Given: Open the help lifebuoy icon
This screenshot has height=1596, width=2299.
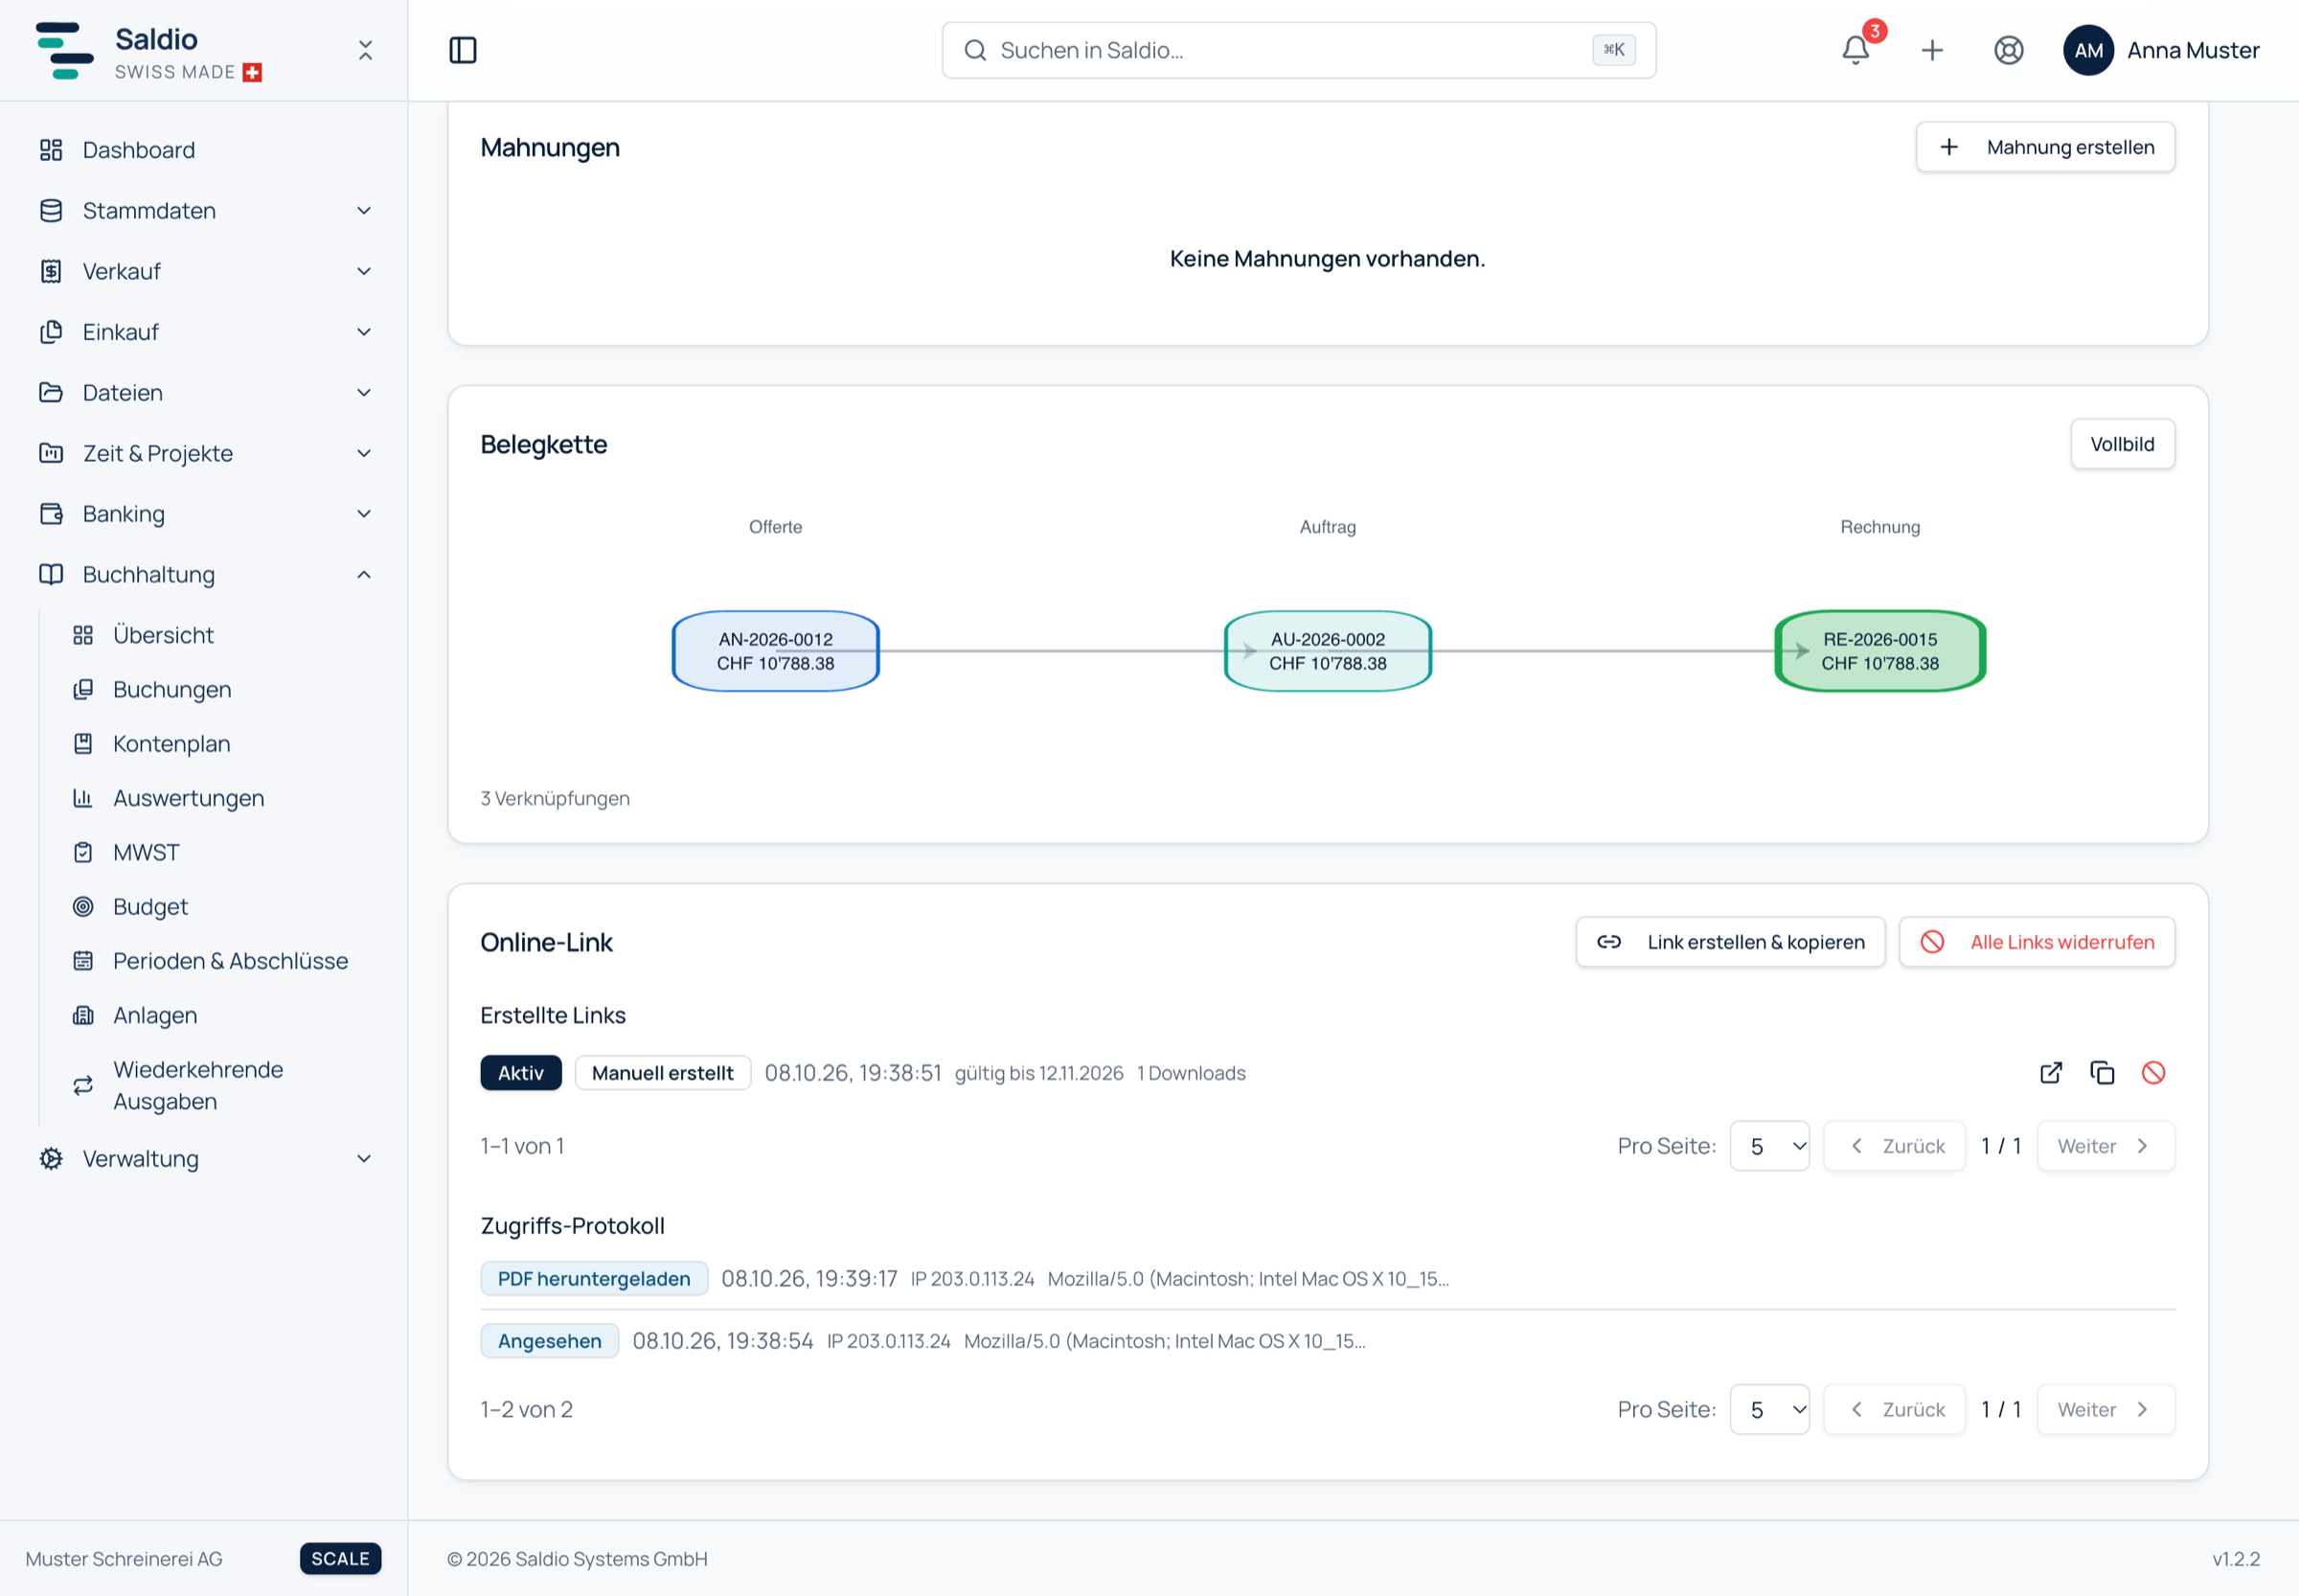Looking at the screenshot, I should [2008, 50].
